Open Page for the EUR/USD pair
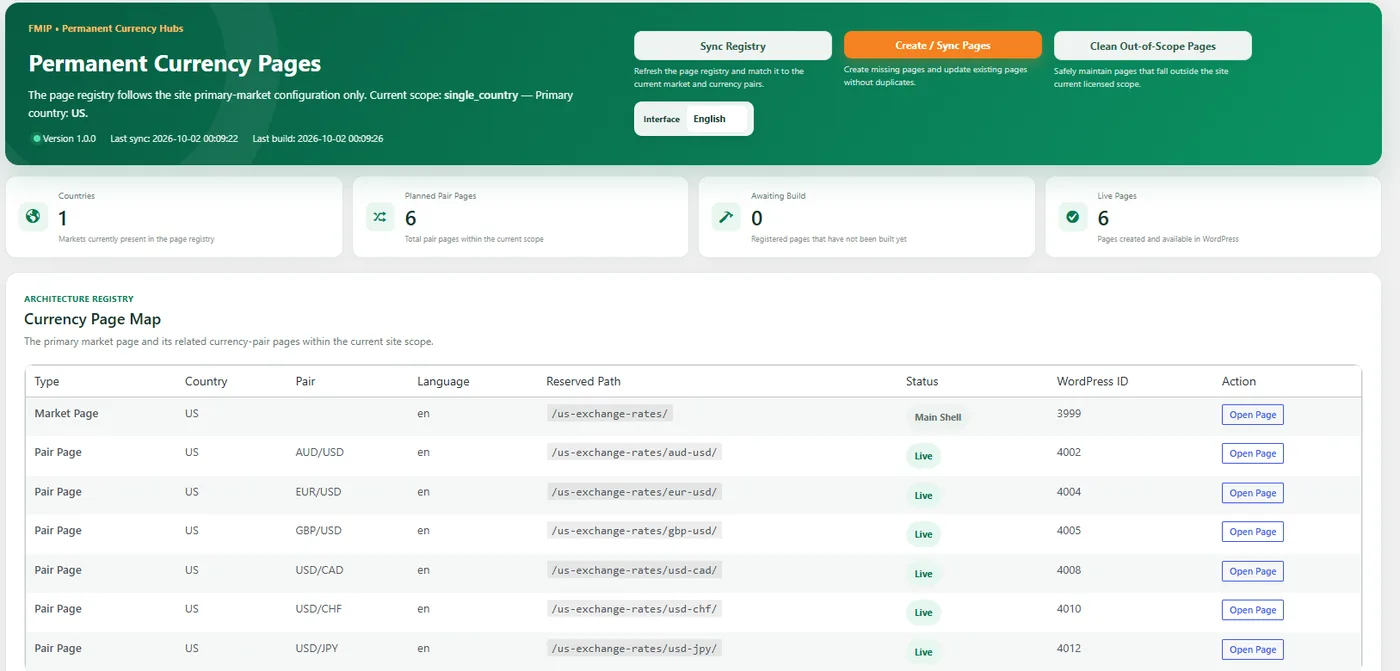This screenshot has height=671, width=1400. [1253, 493]
